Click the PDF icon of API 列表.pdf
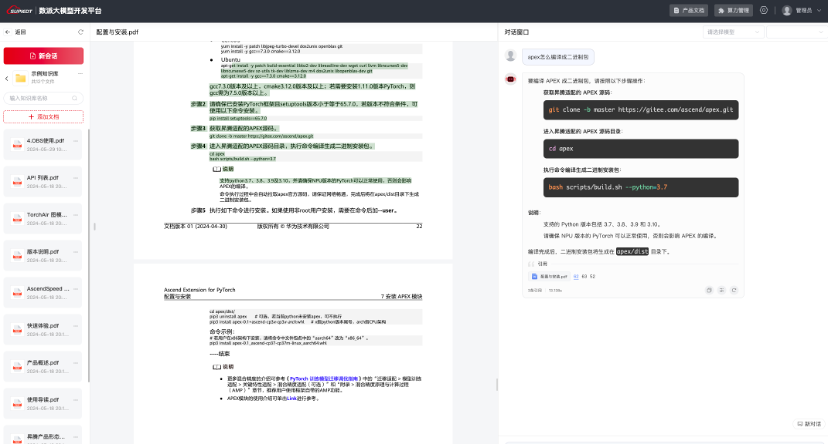 tap(17, 182)
